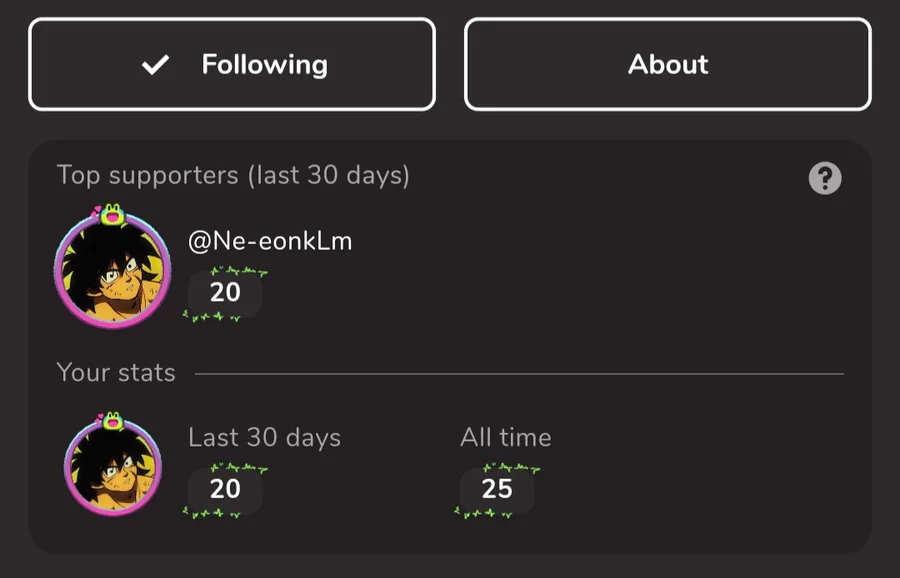Click the Top supporters (last 30 days) heading
Viewport: 900px width, 578px height.
pos(233,176)
